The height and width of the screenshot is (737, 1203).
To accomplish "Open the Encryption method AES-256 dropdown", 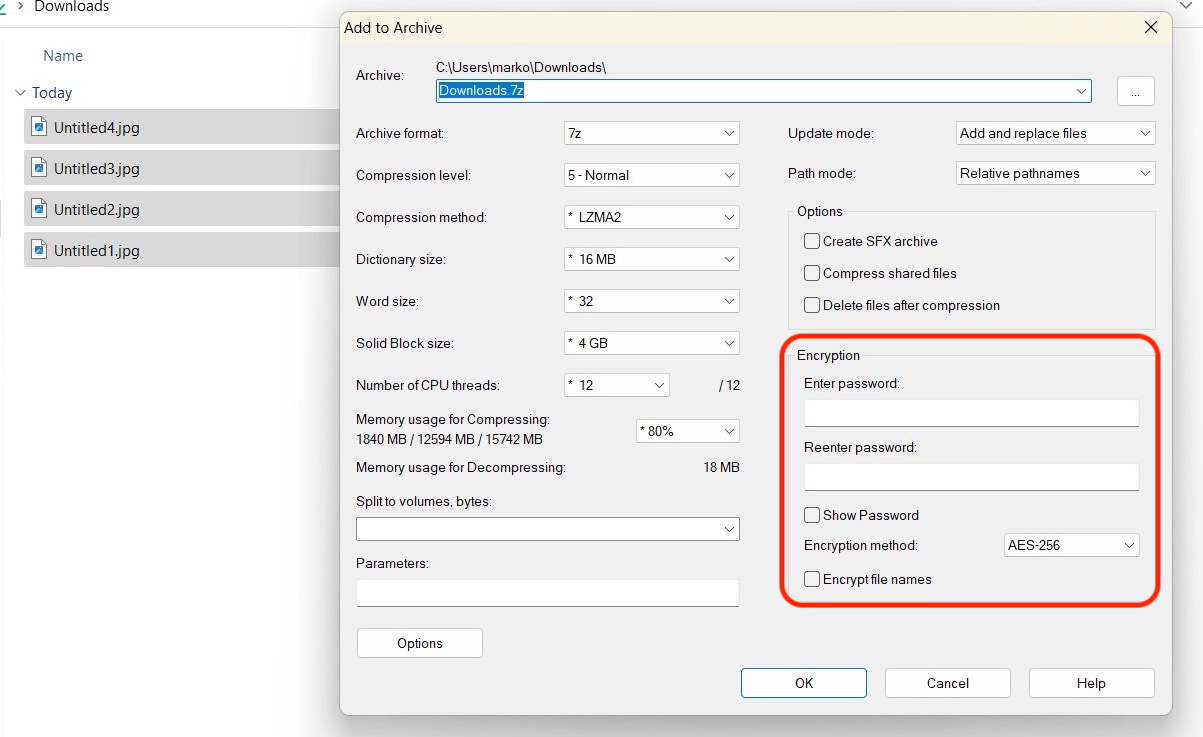I will (1071, 546).
